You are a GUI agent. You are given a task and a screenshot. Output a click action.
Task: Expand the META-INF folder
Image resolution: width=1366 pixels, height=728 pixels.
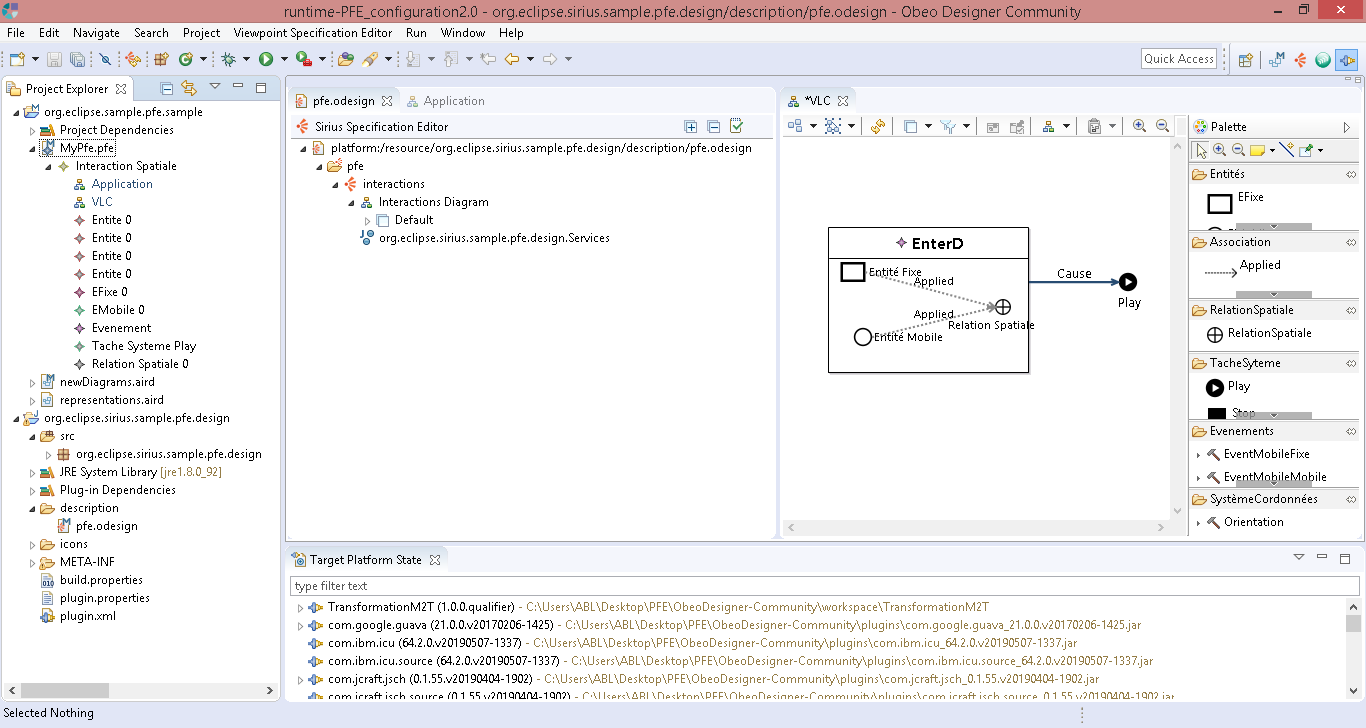(x=32, y=562)
